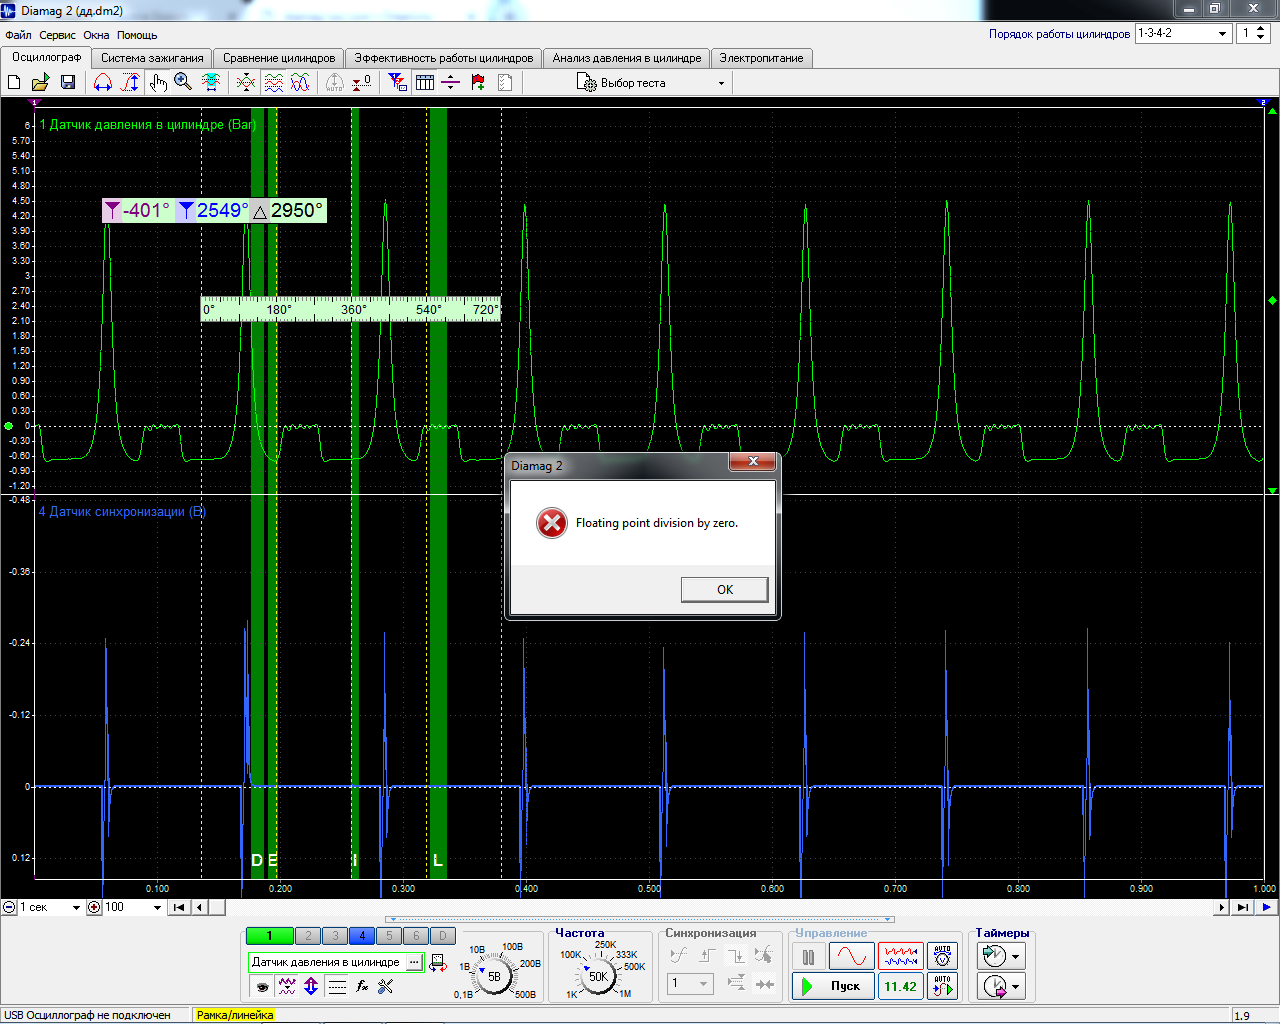Toggle channel visibility eye icon
1280x1024 pixels.
coord(262,986)
